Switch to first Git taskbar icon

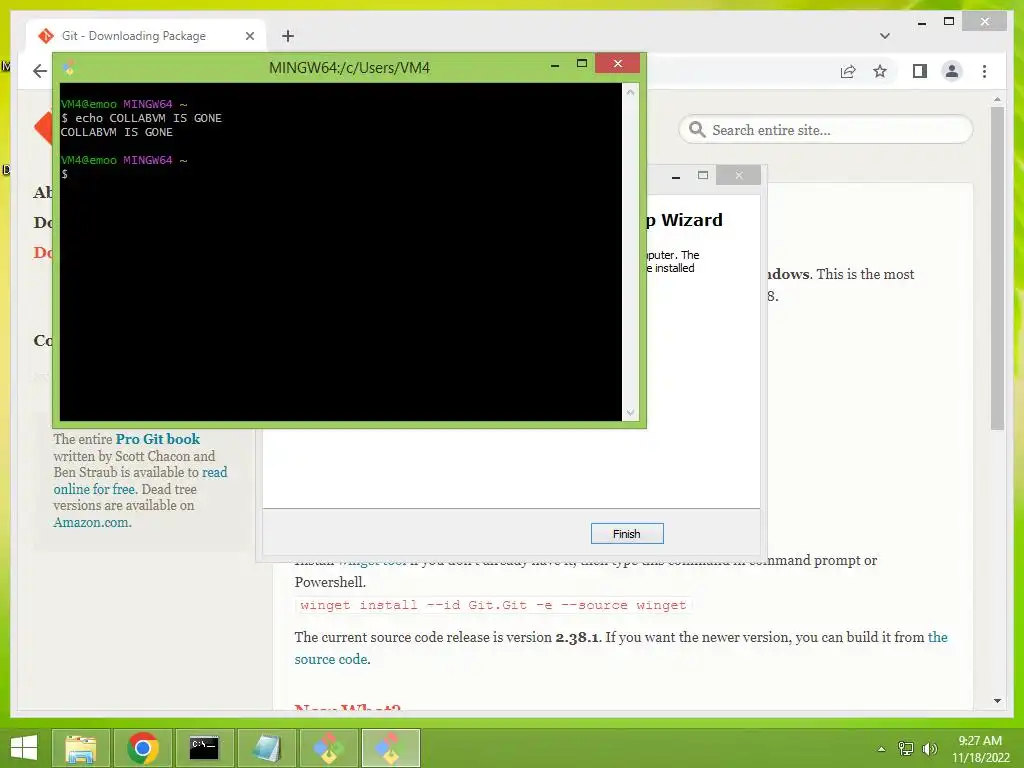click(328, 748)
